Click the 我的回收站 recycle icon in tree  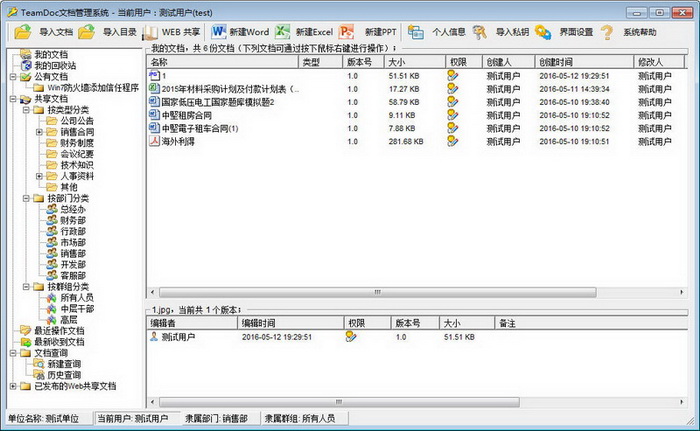coord(26,65)
